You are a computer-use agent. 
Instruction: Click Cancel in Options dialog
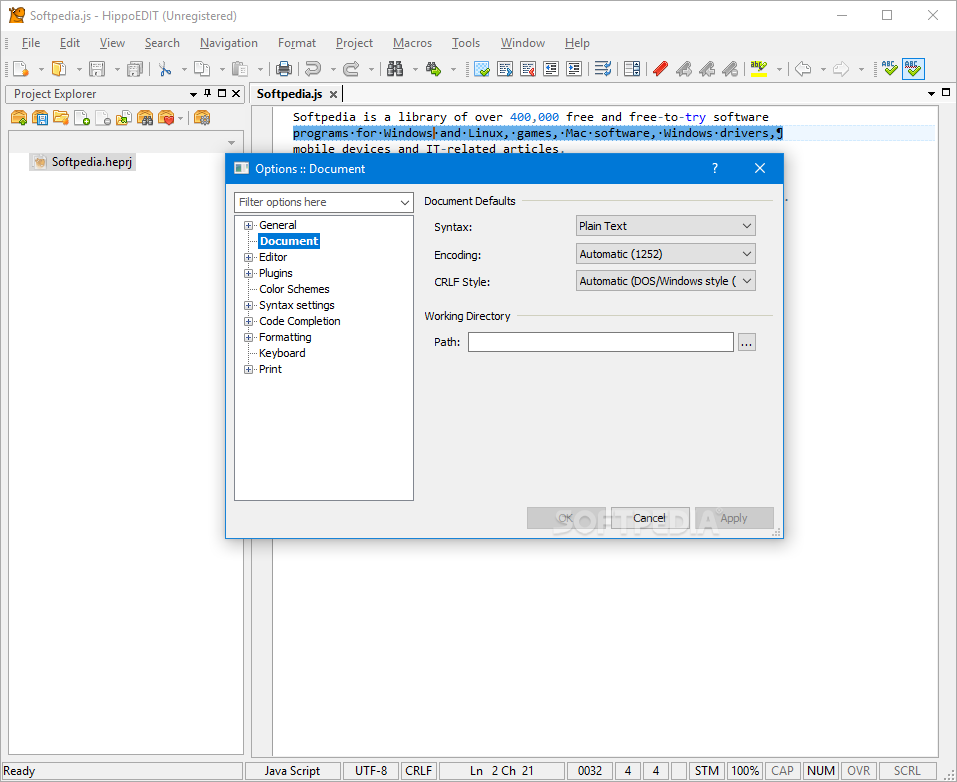[x=649, y=518]
